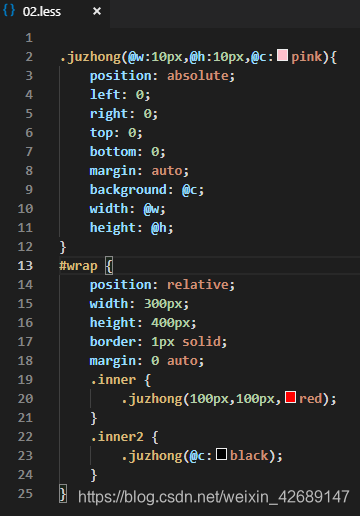Screen dimensions: 360x516
Task: Click the 'bottom: 0;' line
Action: click(x=128, y=152)
